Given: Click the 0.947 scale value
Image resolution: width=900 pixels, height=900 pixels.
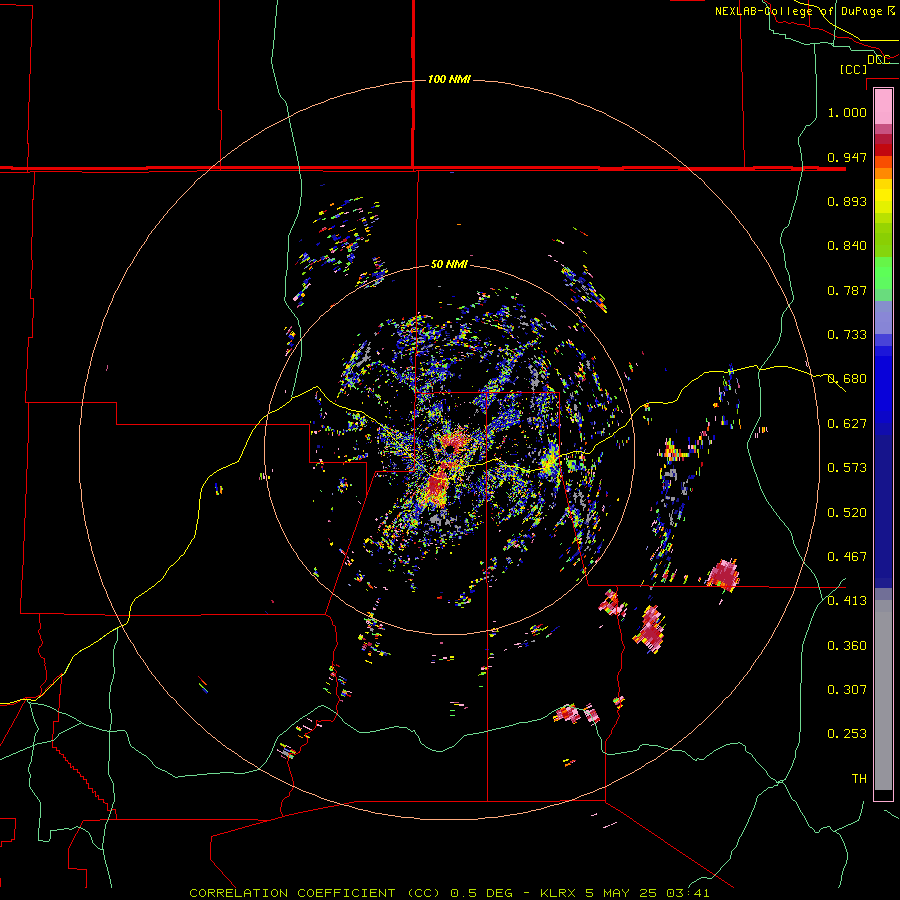Looking at the screenshot, I should (847, 157).
